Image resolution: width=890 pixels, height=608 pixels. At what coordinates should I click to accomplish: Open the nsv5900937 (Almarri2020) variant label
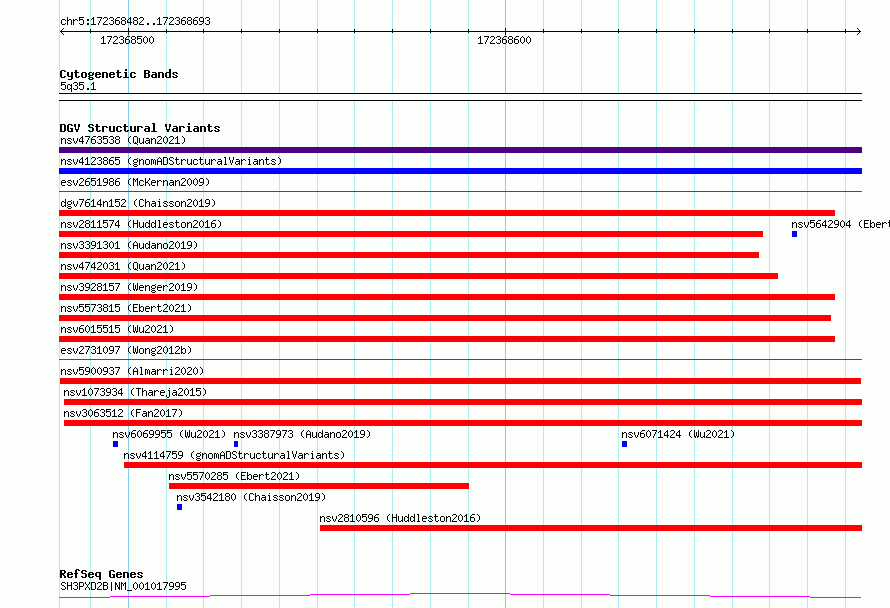point(132,371)
